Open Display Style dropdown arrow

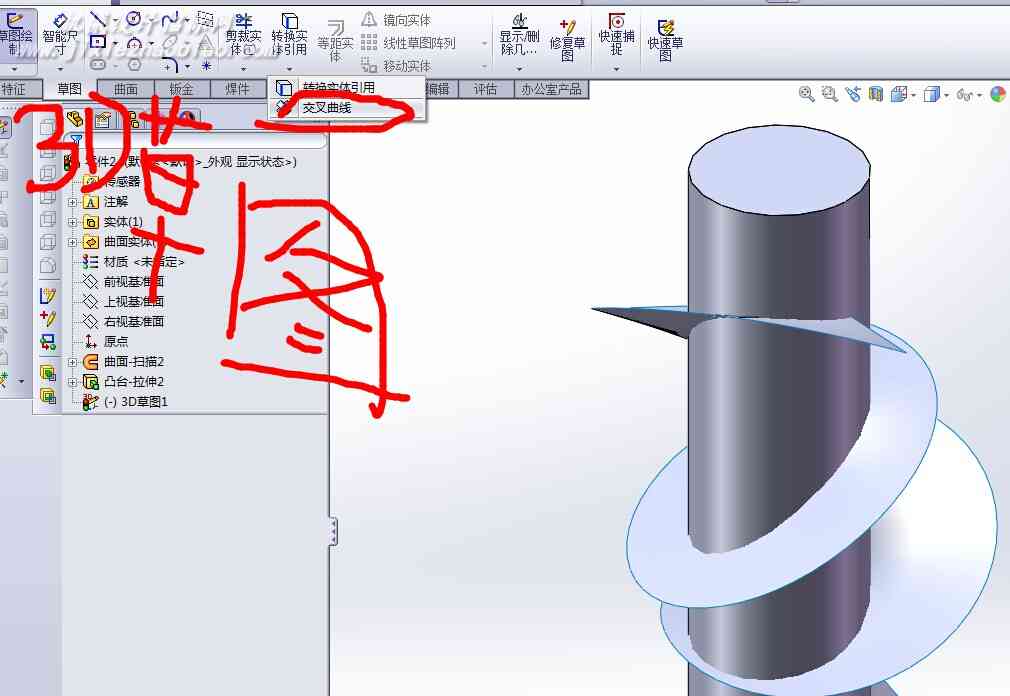coord(946,95)
